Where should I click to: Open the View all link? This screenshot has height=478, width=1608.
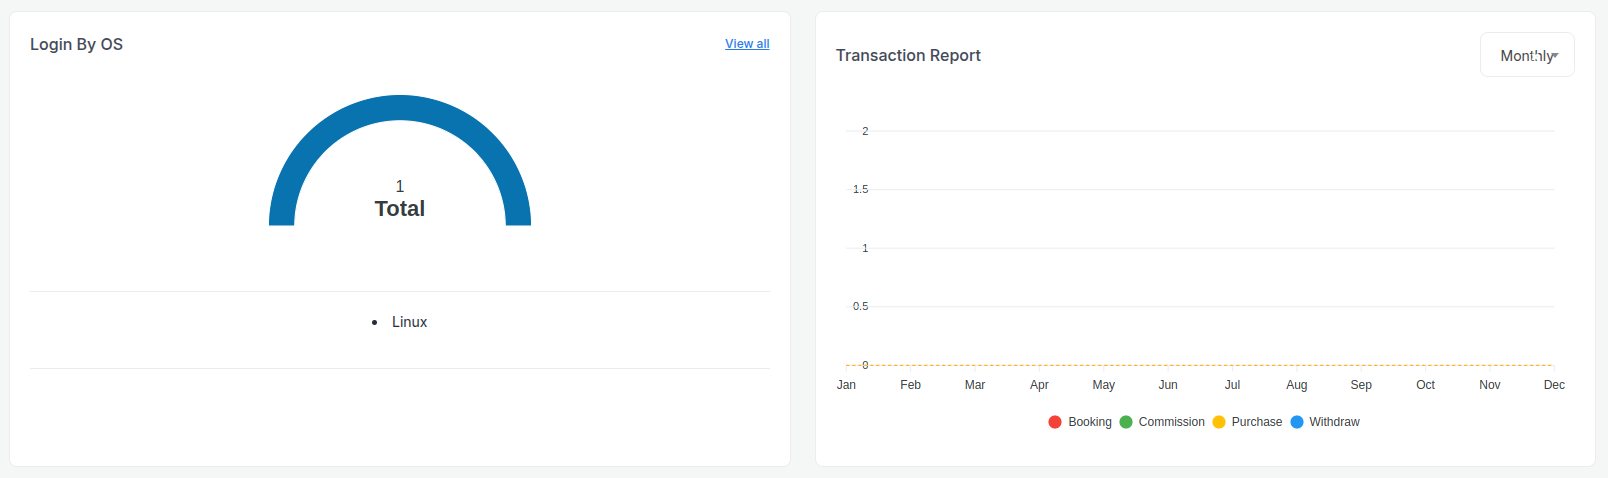[747, 44]
